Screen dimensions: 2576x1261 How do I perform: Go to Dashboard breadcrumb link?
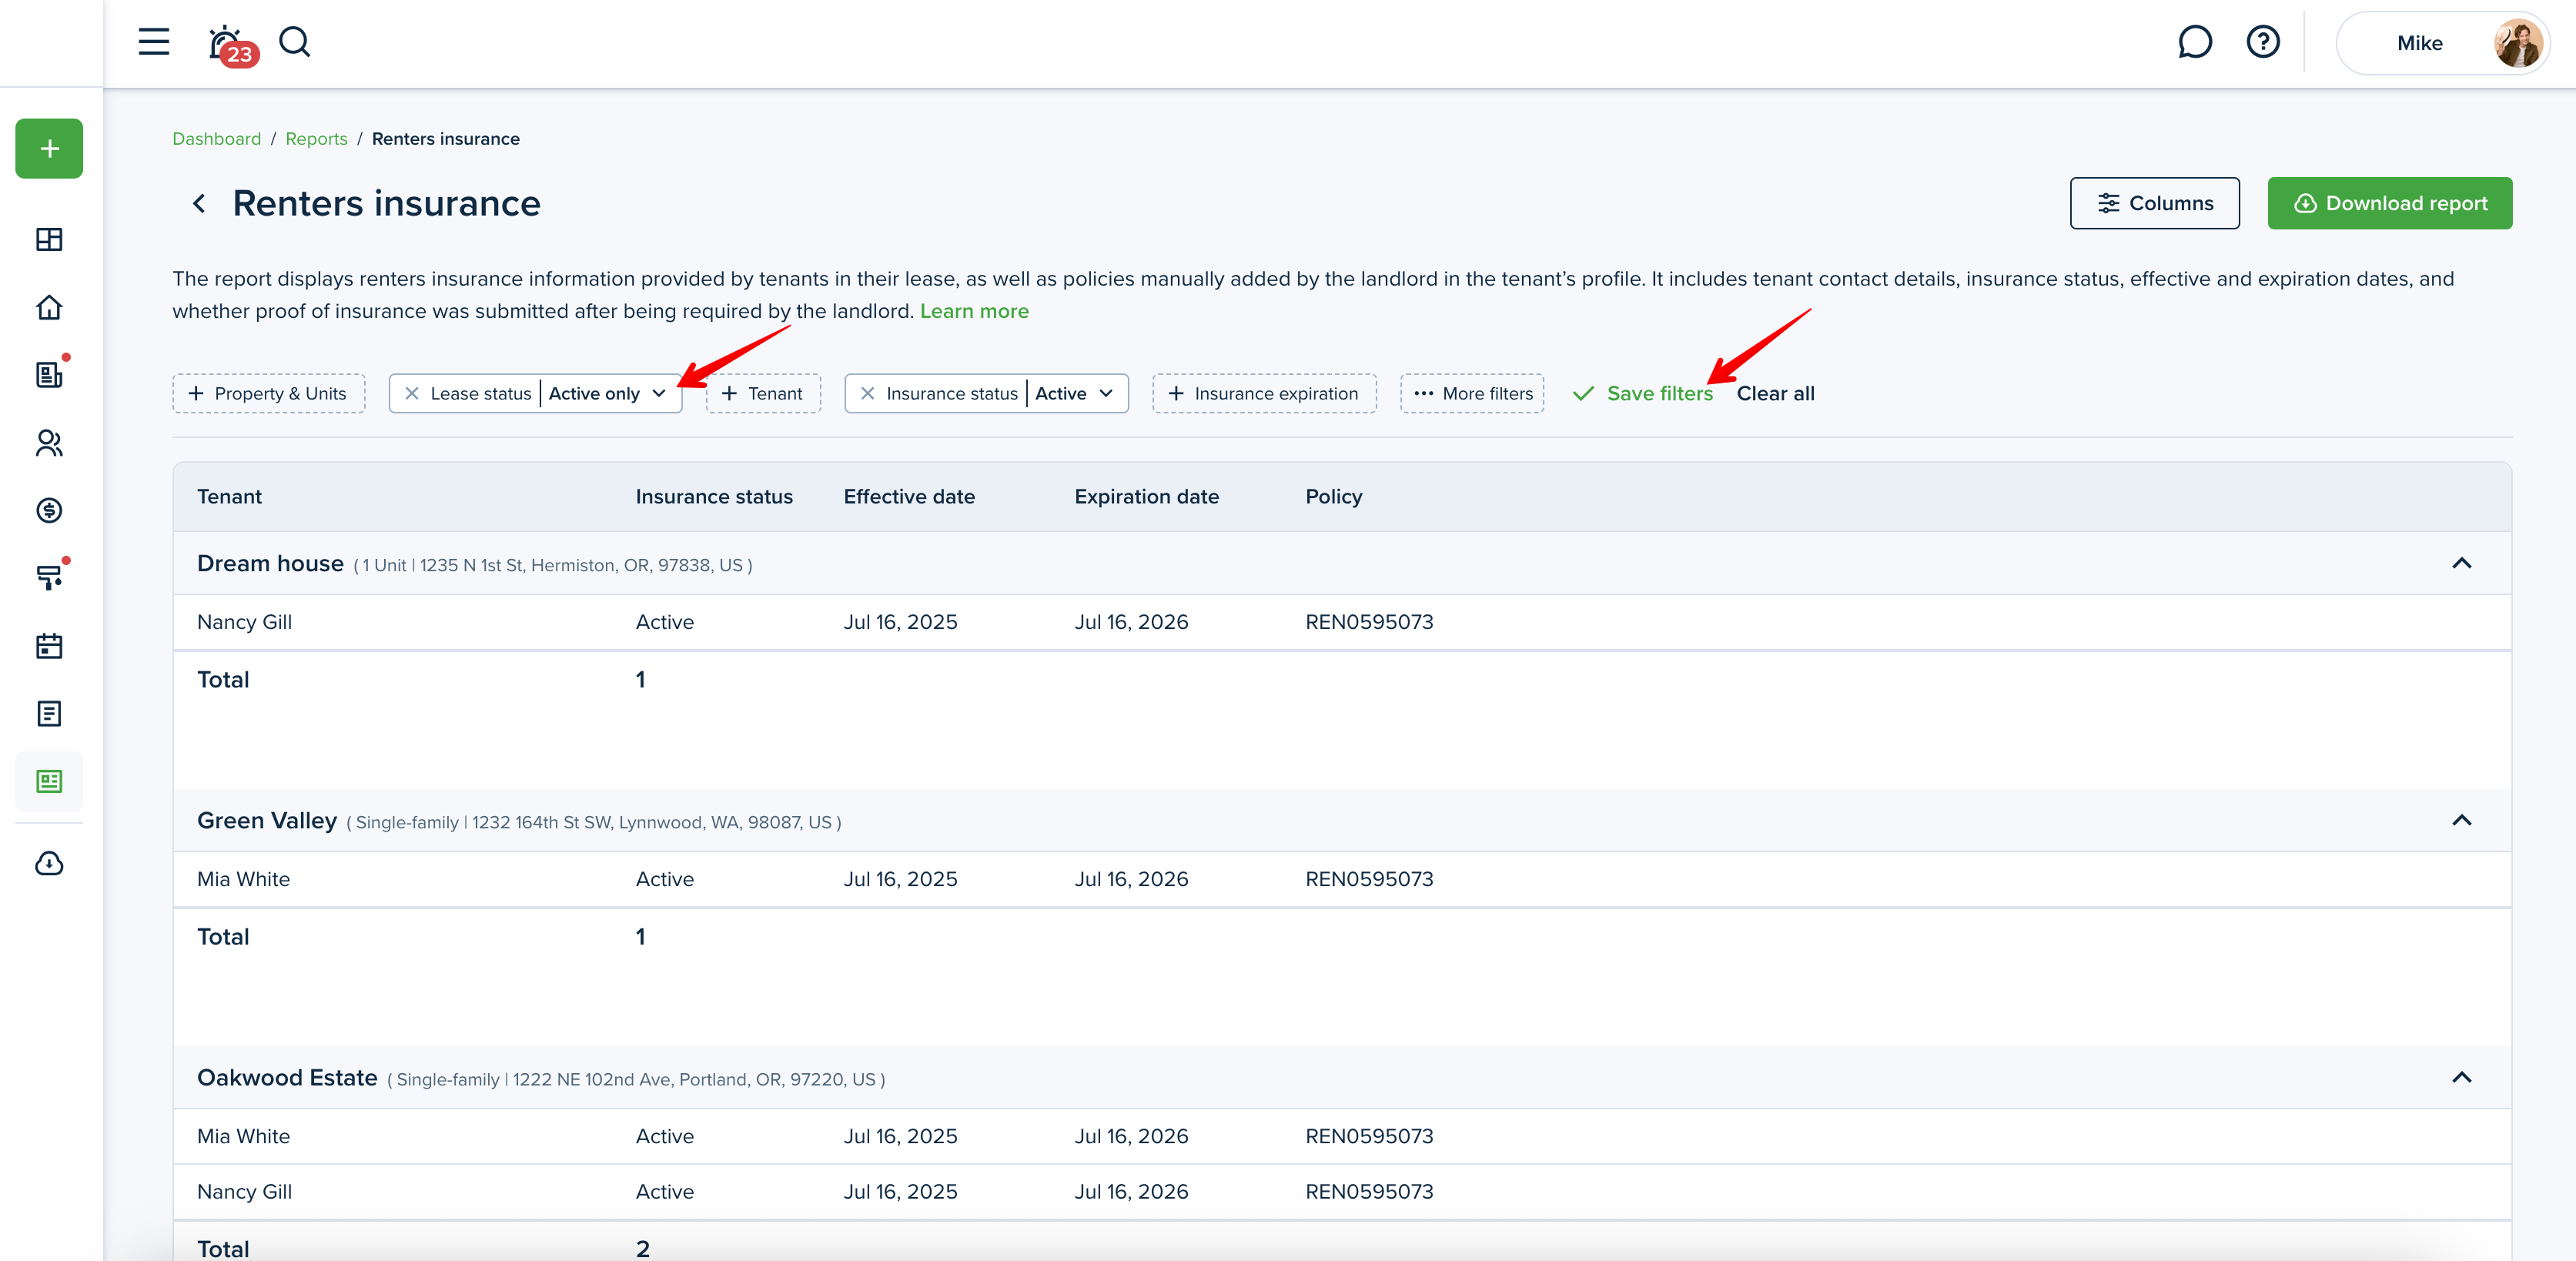tap(216, 139)
